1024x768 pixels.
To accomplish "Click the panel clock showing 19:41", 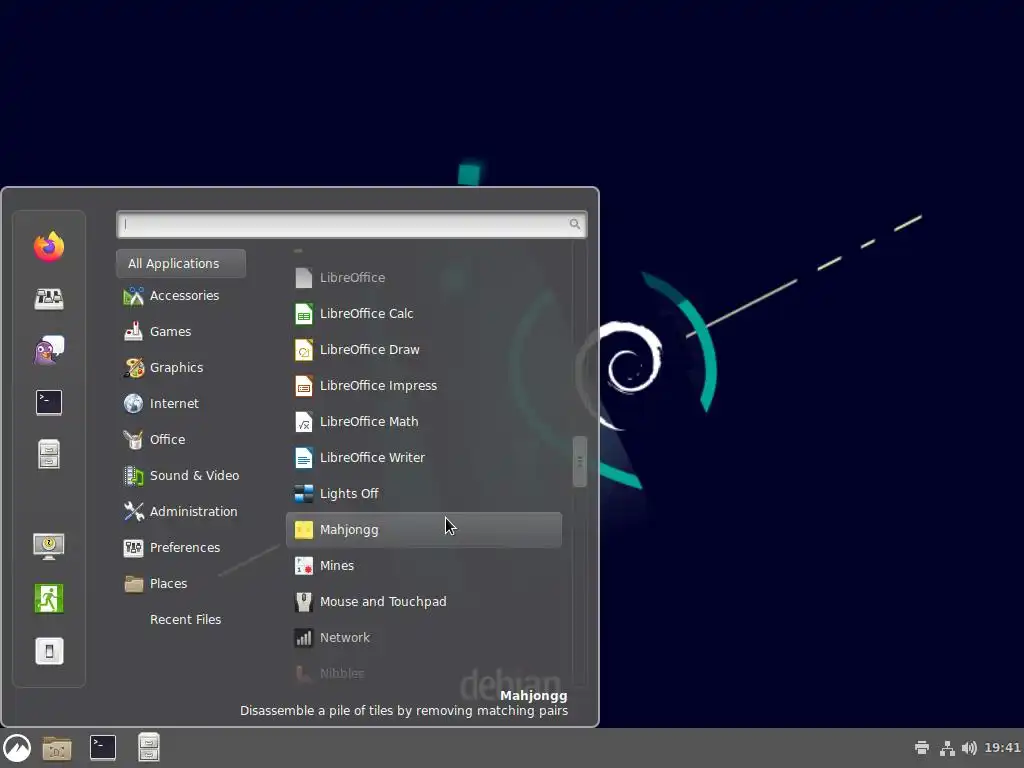I will [1002, 748].
